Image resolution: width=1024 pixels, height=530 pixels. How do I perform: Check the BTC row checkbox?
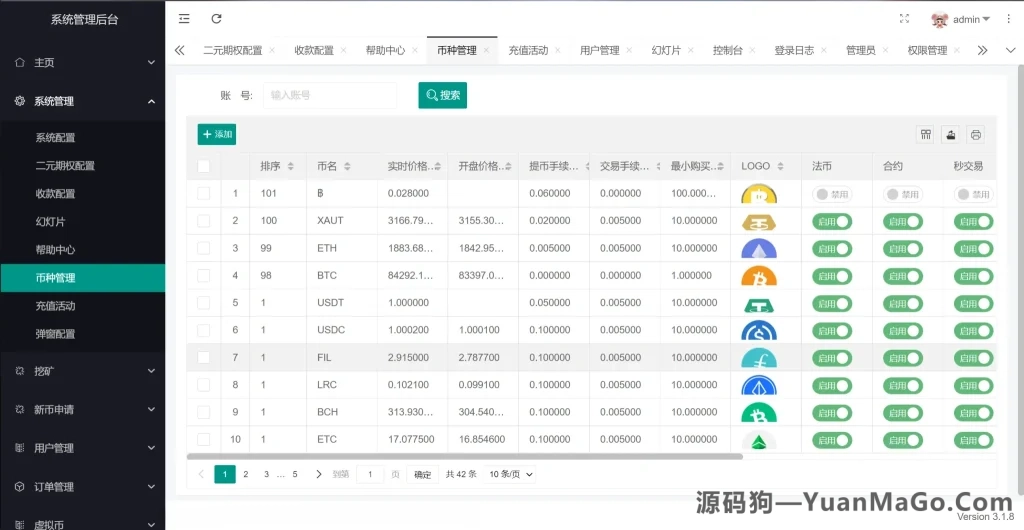click(x=204, y=275)
